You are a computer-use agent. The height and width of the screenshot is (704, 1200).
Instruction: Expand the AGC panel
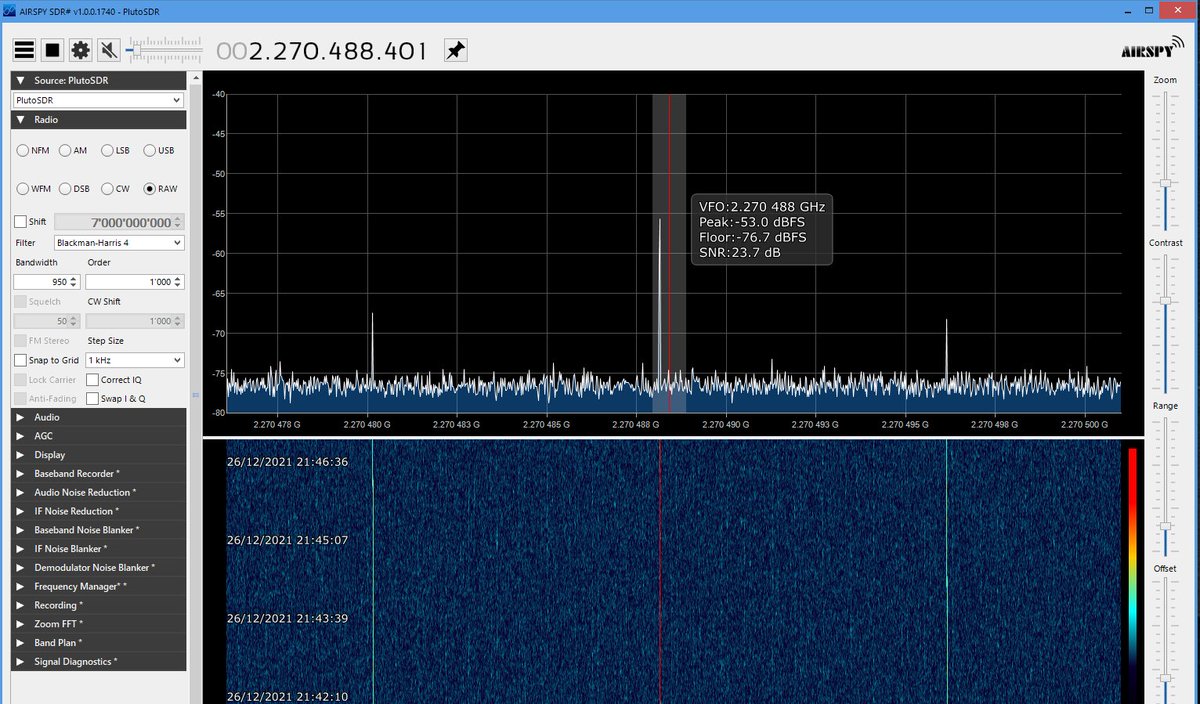(x=98, y=436)
